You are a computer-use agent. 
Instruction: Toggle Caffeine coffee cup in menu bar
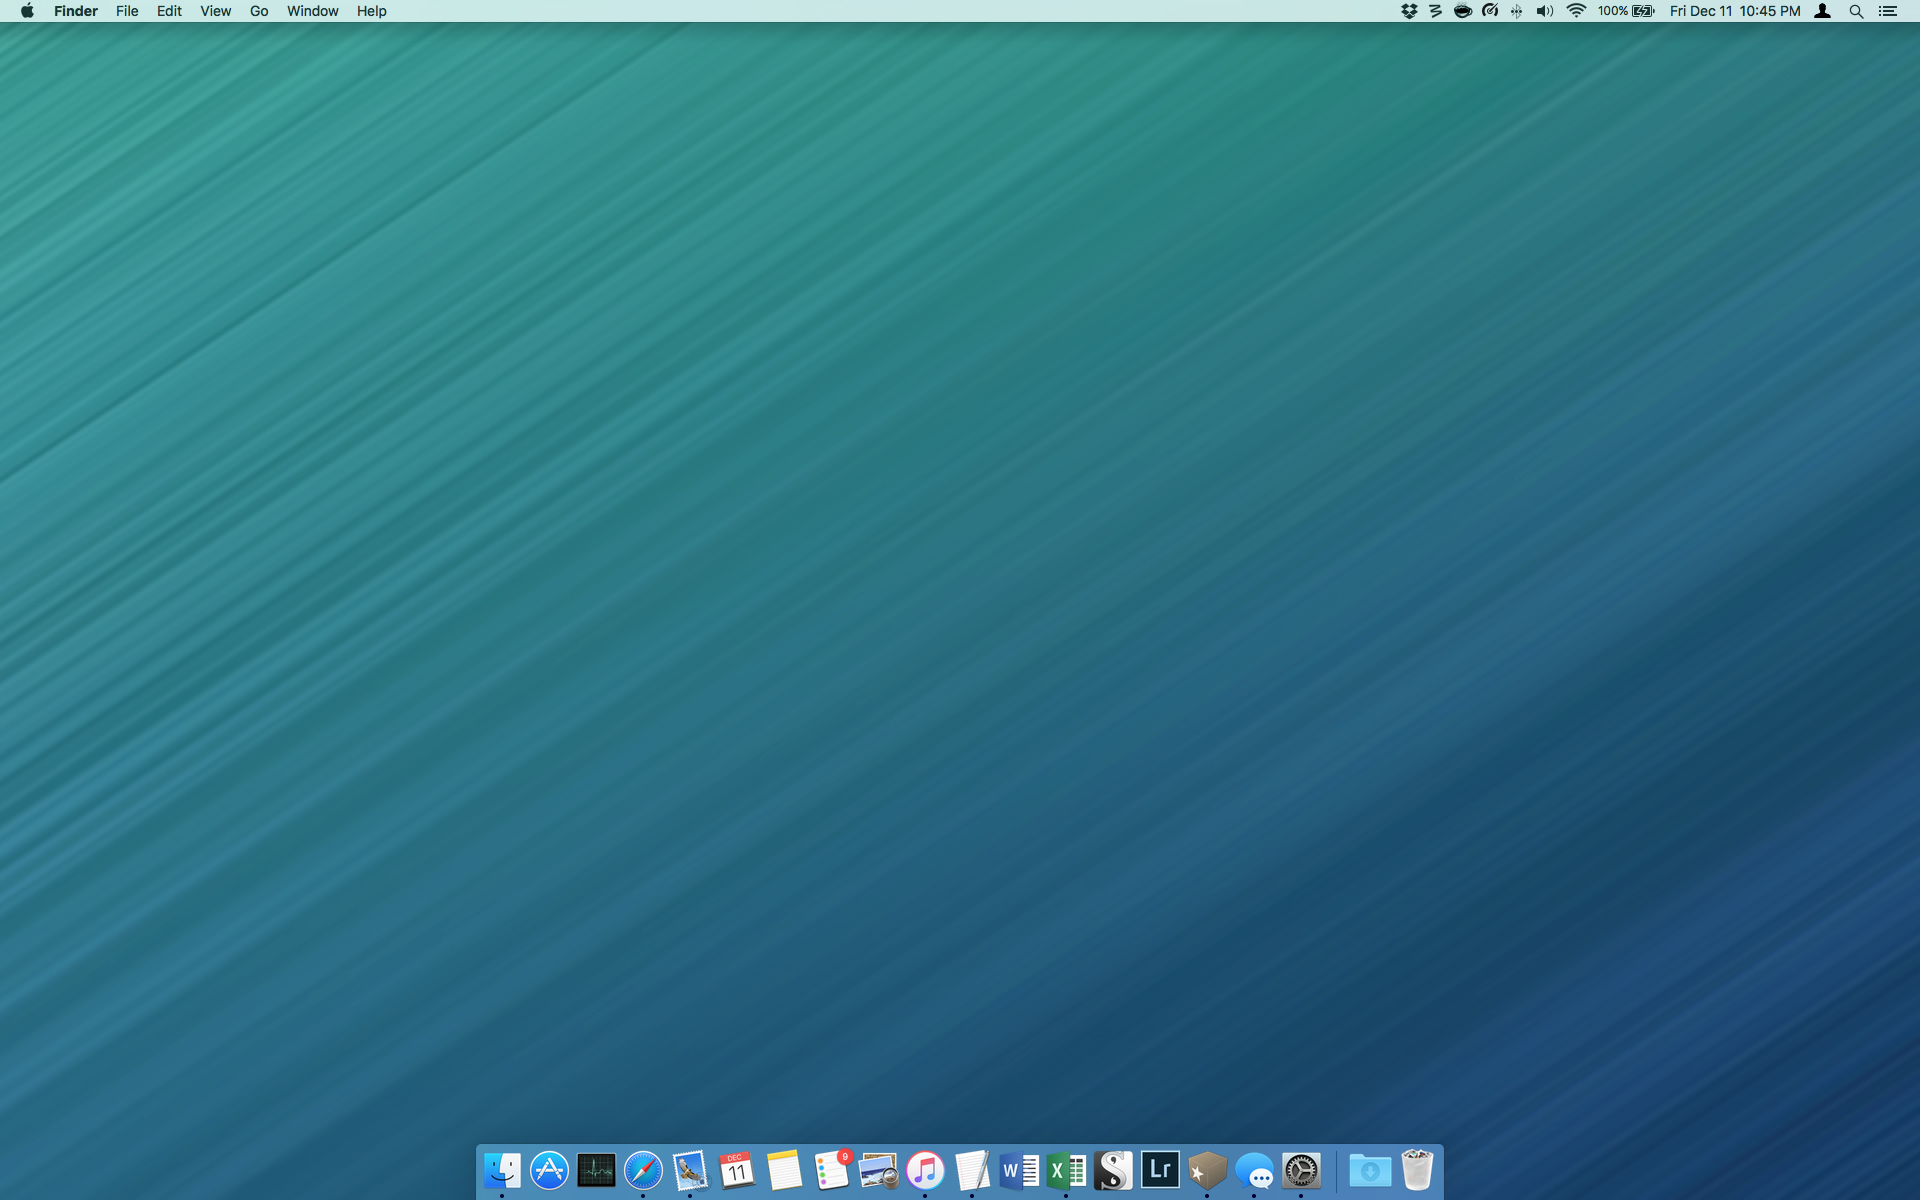pos(1462,11)
